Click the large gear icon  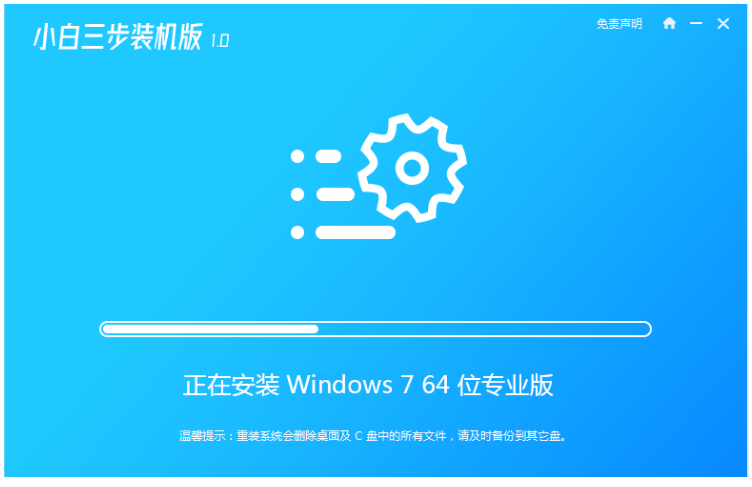pyautogui.click(x=412, y=168)
